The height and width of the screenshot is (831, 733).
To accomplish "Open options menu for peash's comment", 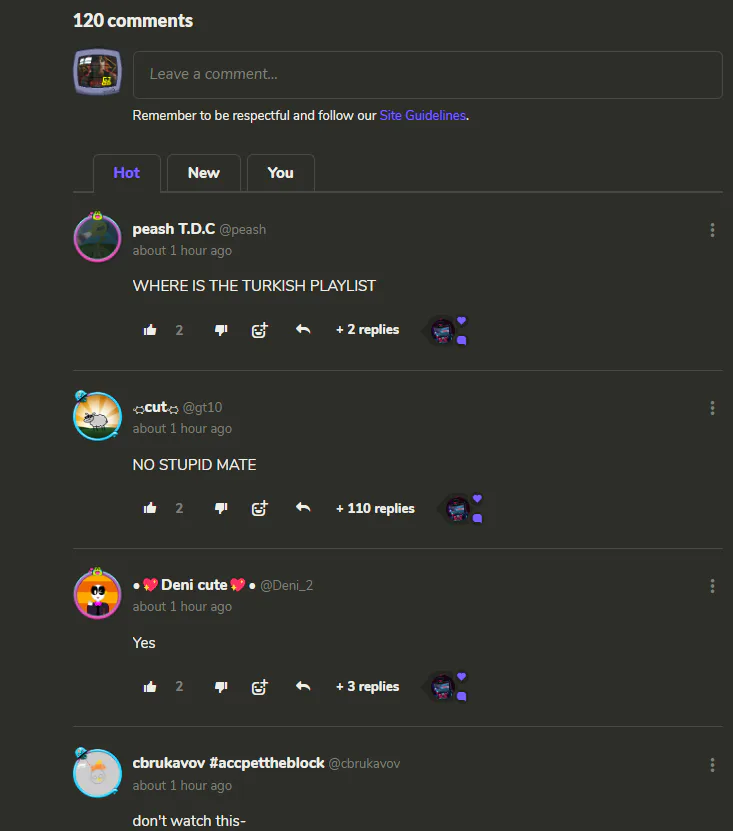I will click(x=712, y=230).
